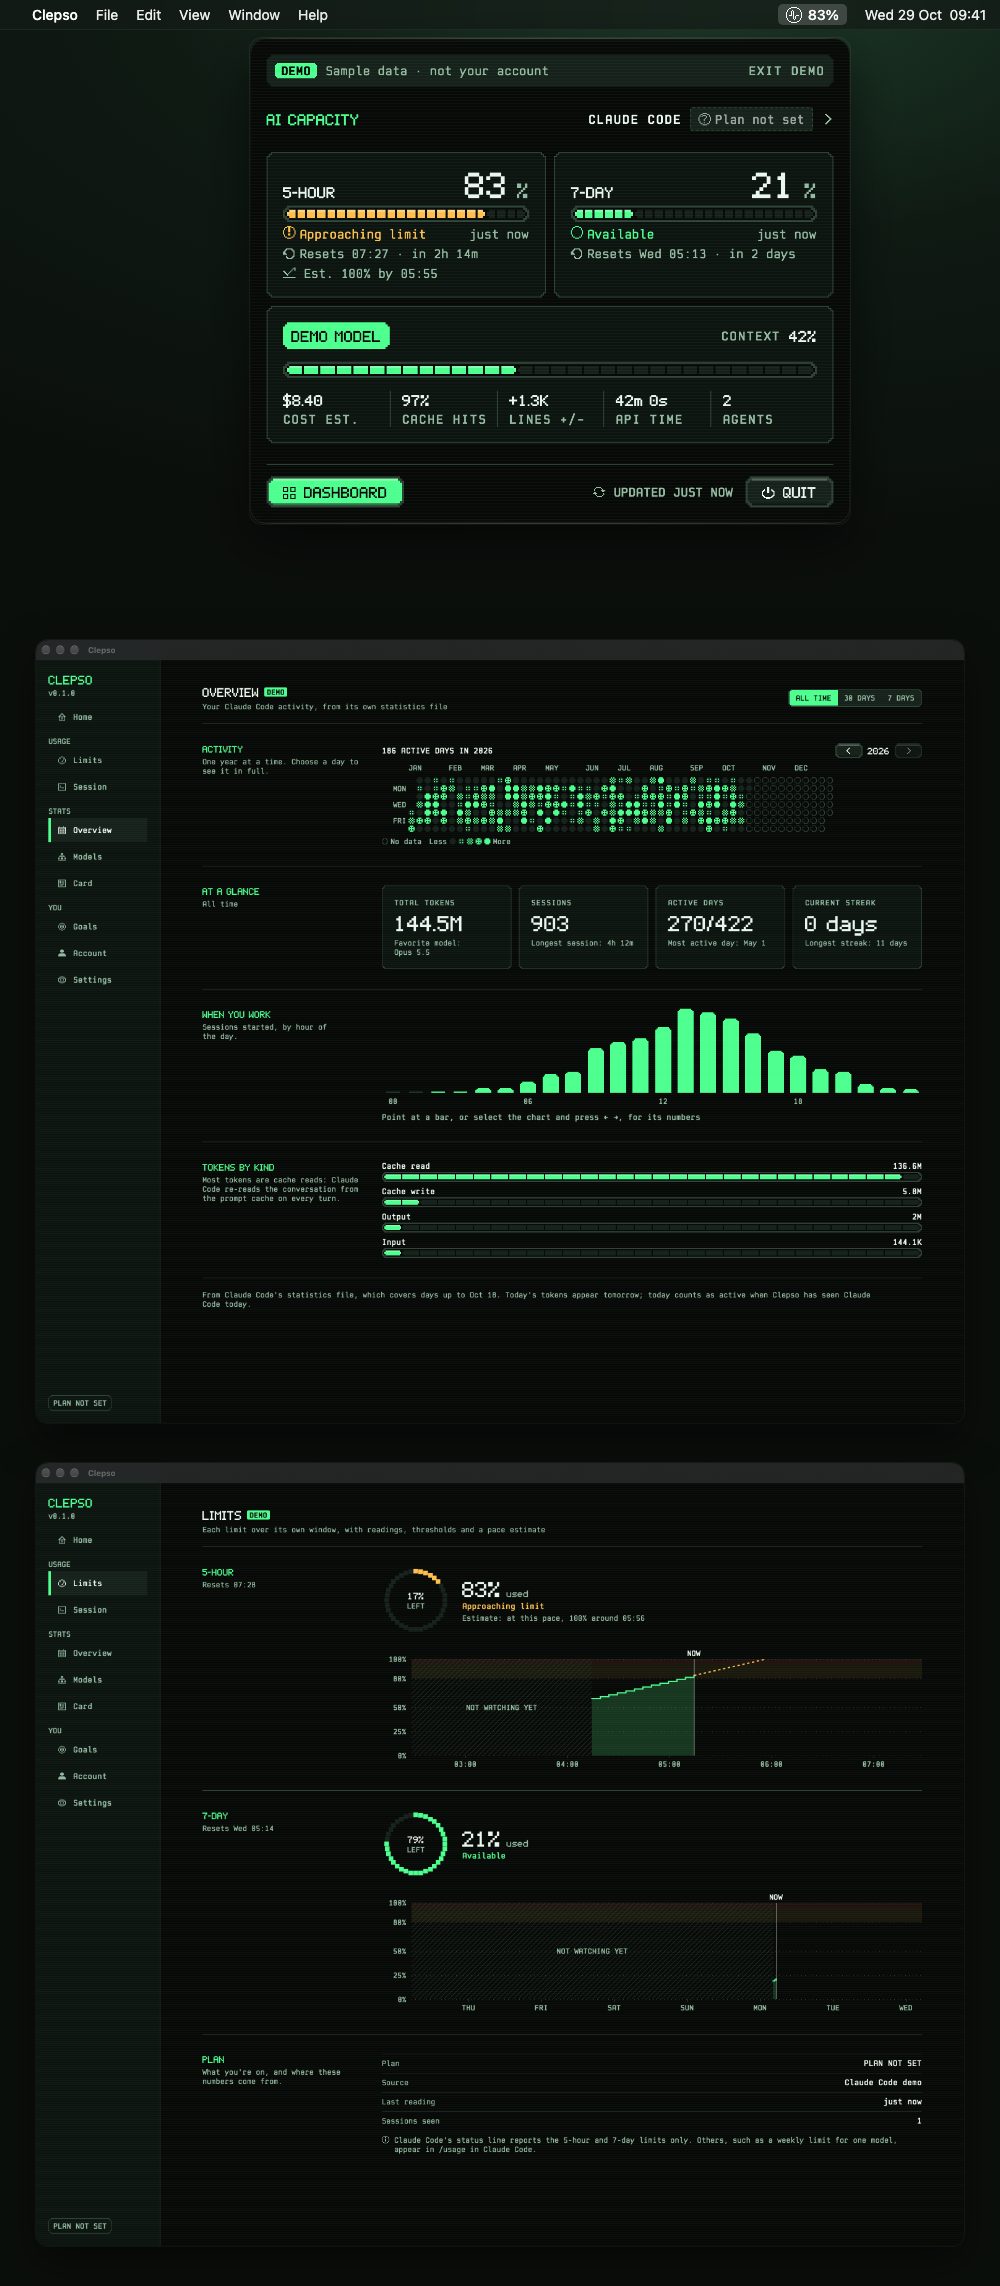This screenshot has width=1000, height=2286.
Task: Open the Clepso menu in the menu bar
Action: 55,15
